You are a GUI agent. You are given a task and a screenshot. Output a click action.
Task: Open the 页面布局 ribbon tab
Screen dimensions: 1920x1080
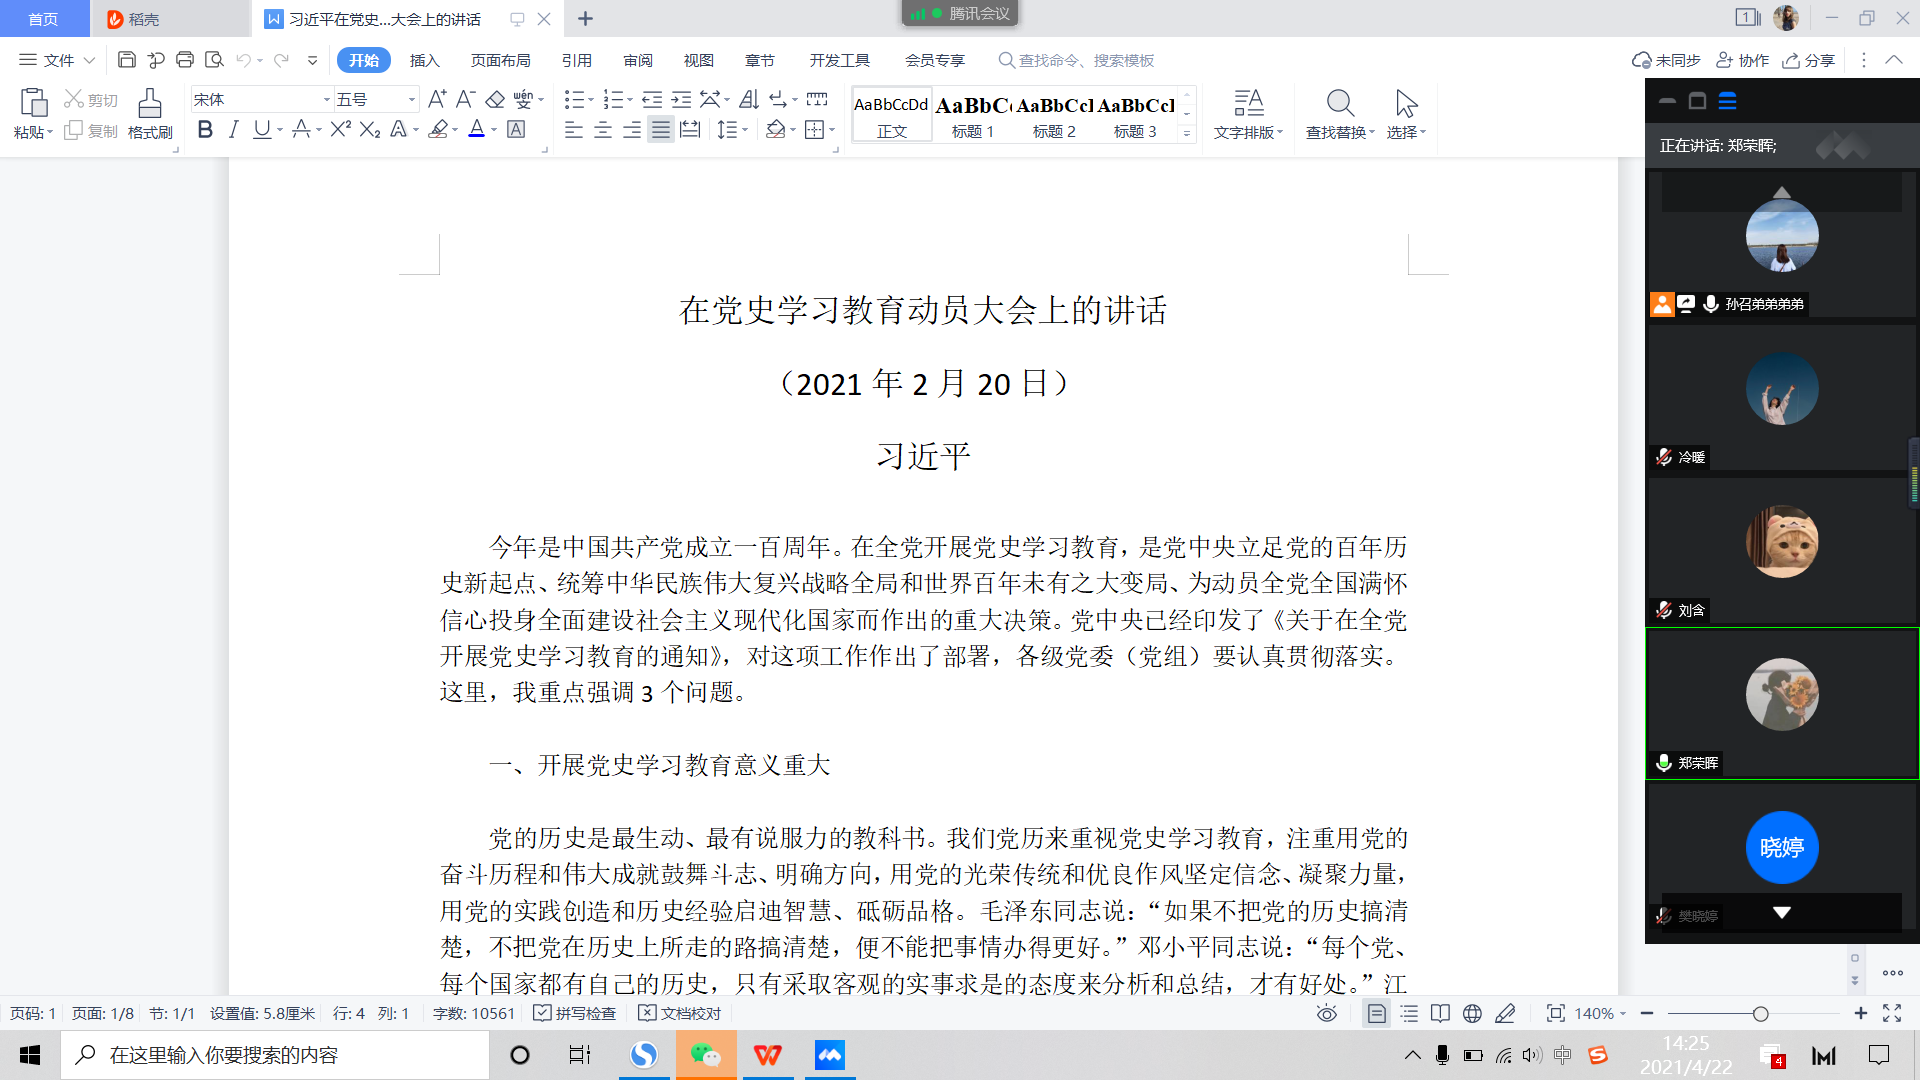click(500, 60)
